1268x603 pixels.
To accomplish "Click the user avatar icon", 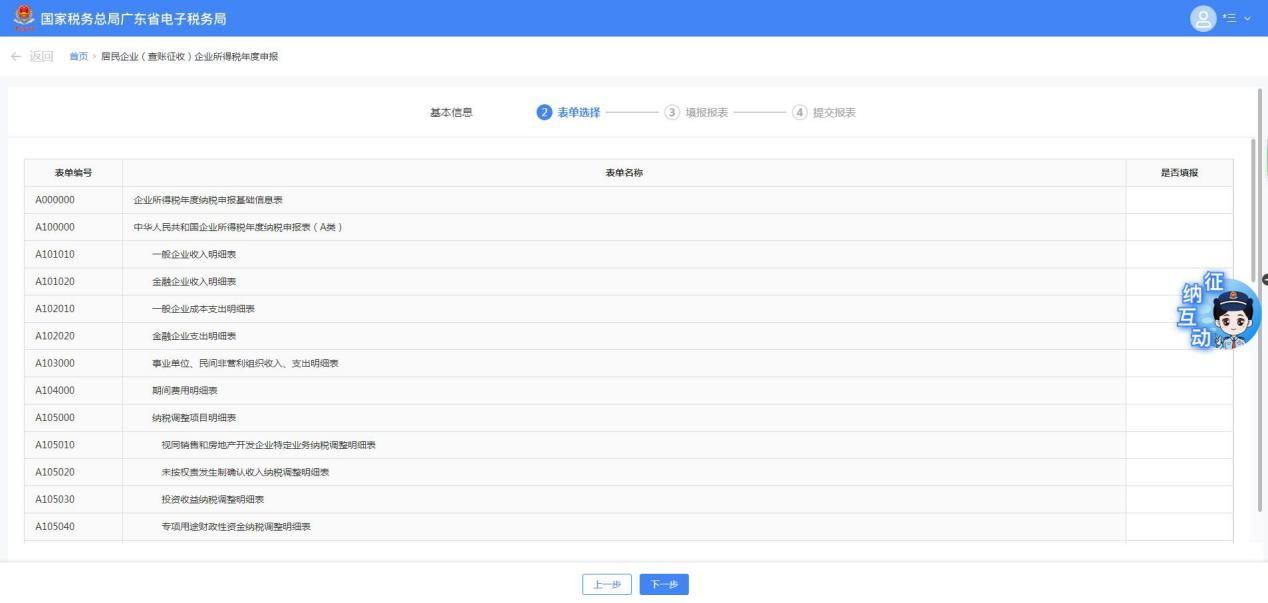I will point(1204,18).
